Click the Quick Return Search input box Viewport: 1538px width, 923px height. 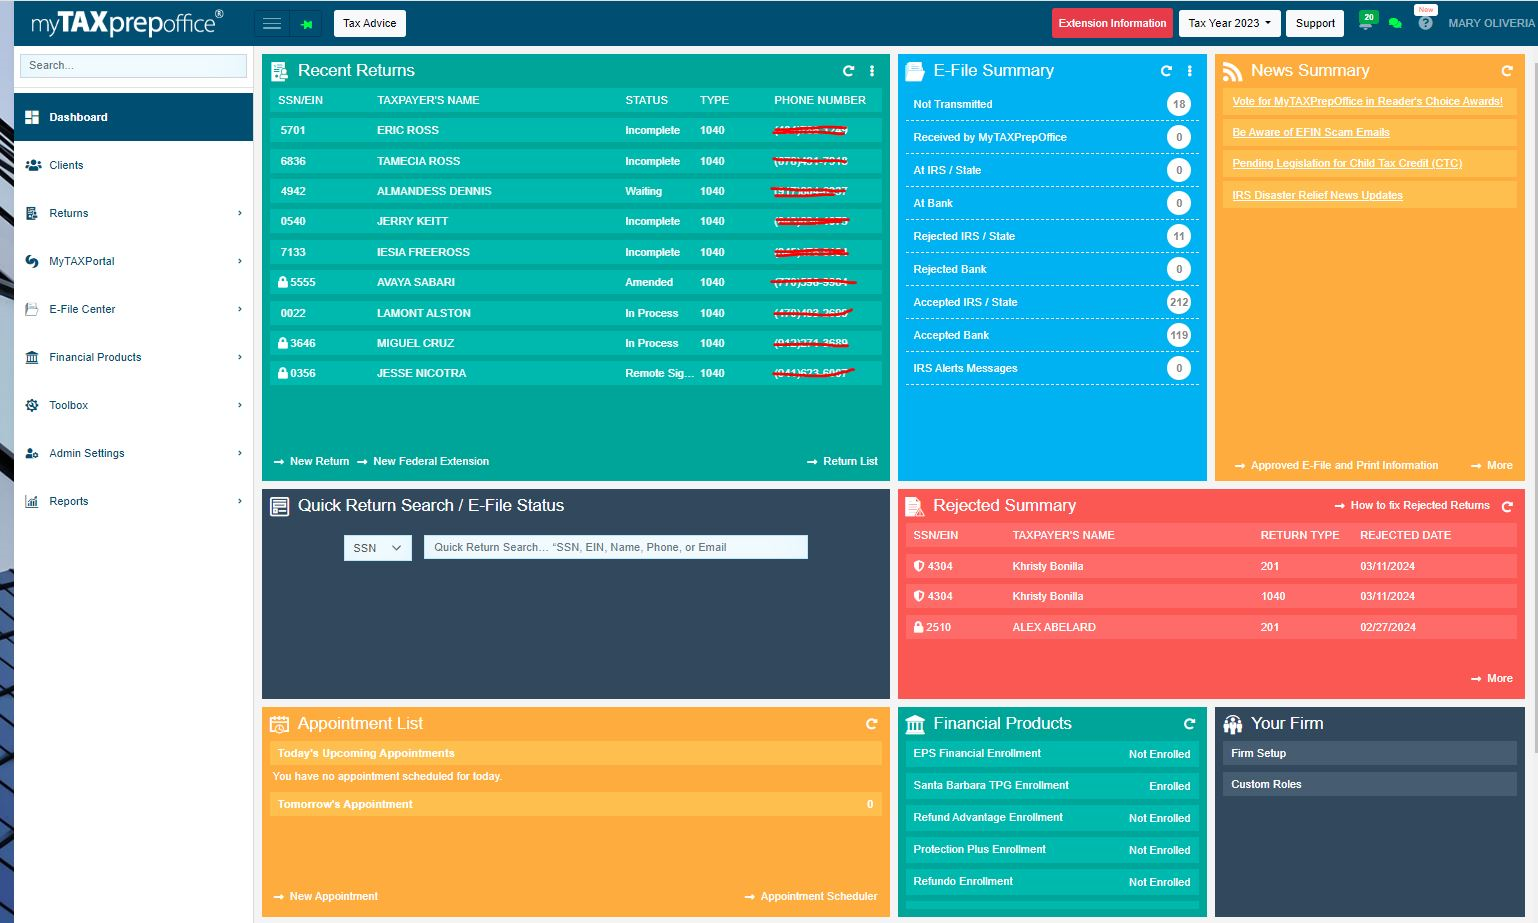[615, 547]
